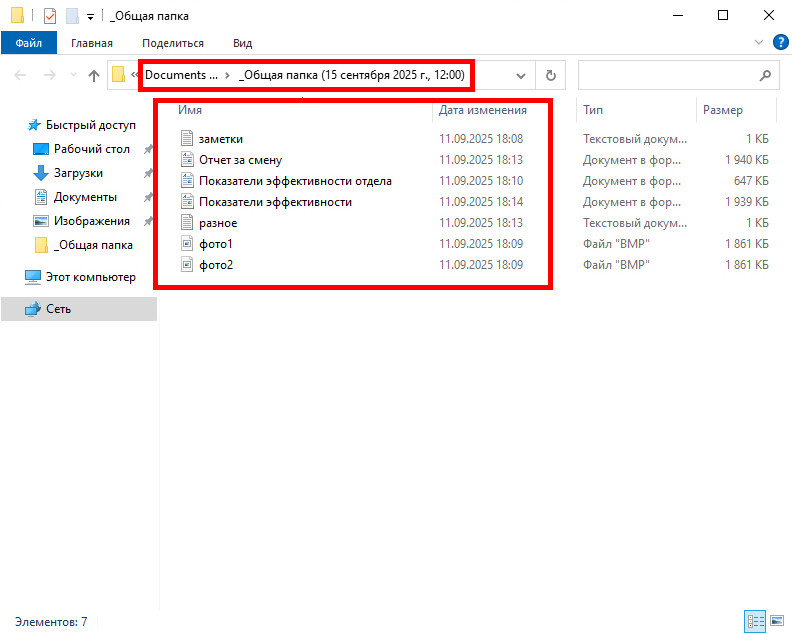The width and height of the screenshot is (792, 634).
Task: Open the Файл menu
Action: [28, 43]
